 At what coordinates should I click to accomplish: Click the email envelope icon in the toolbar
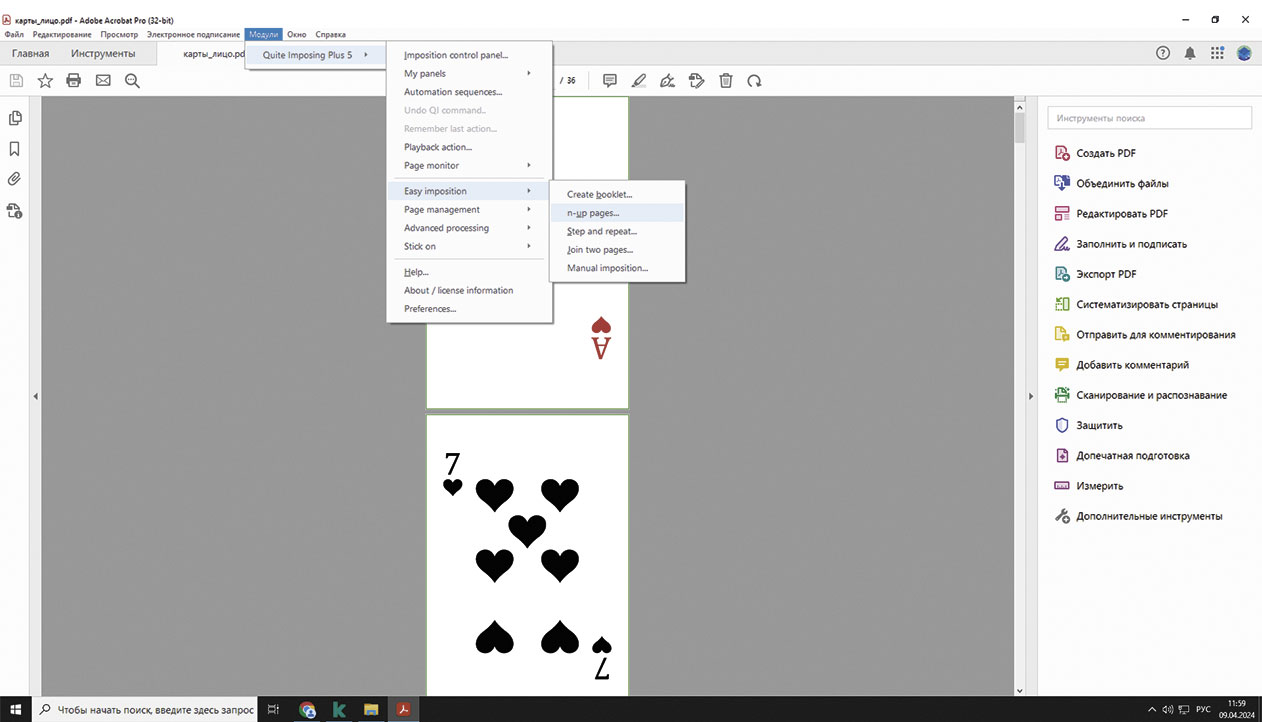pyautogui.click(x=103, y=81)
